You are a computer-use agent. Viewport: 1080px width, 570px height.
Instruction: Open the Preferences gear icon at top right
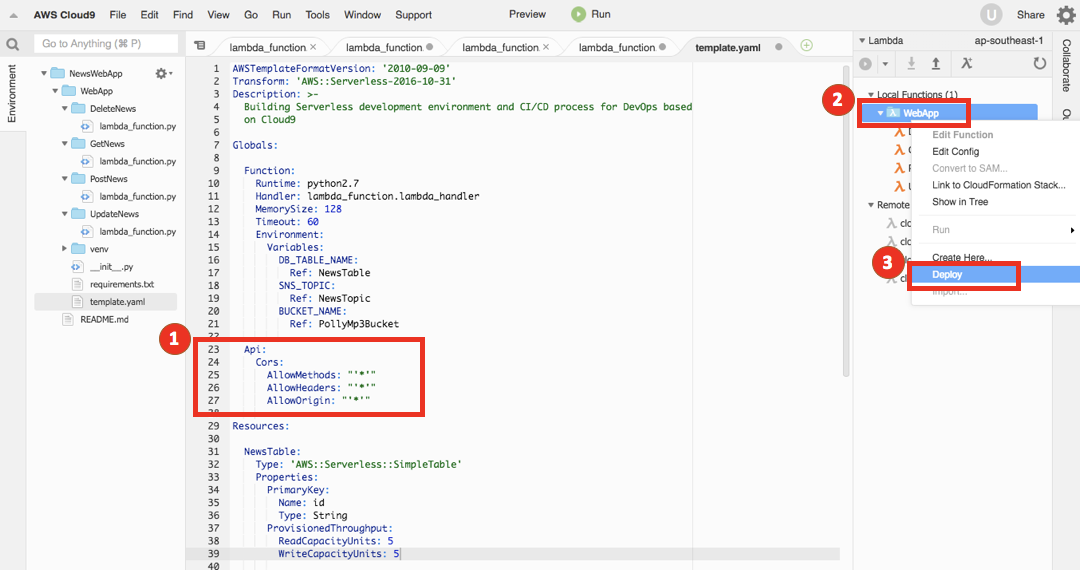click(x=1066, y=14)
